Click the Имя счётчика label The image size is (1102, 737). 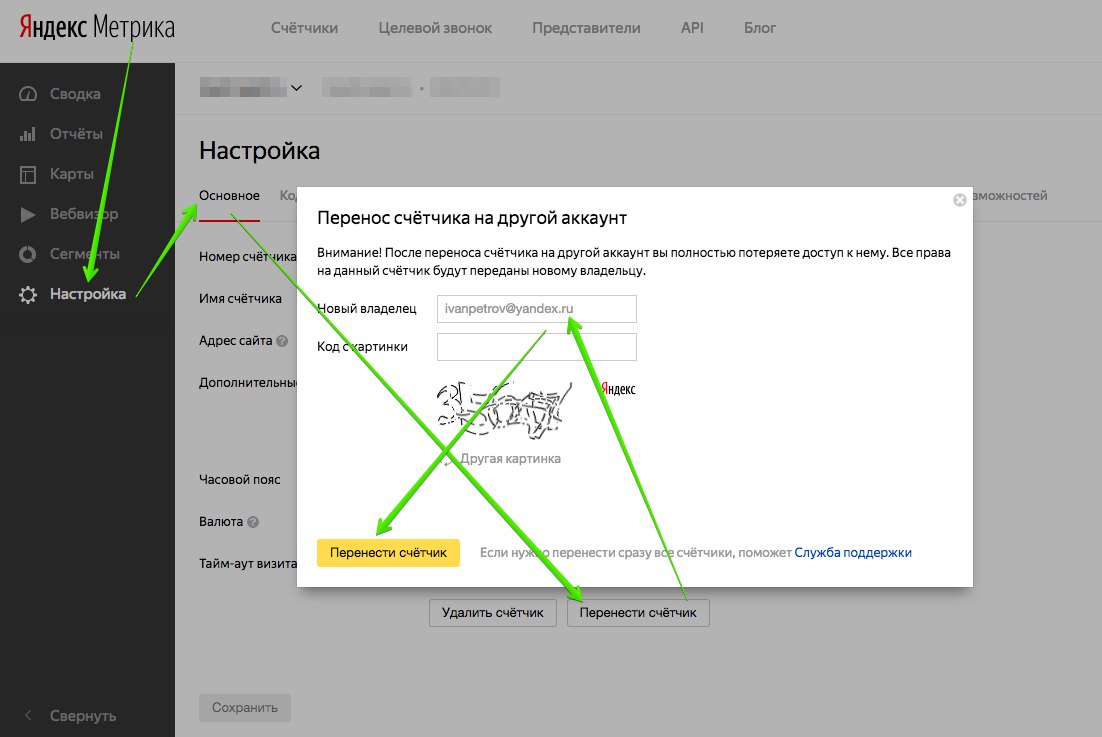[240, 299]
